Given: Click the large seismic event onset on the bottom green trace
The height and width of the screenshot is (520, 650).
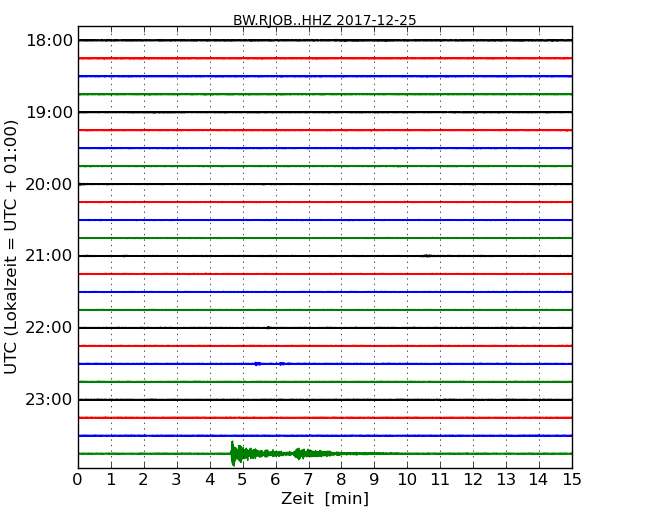Looking at the screenshot, I should coord(233,454).
